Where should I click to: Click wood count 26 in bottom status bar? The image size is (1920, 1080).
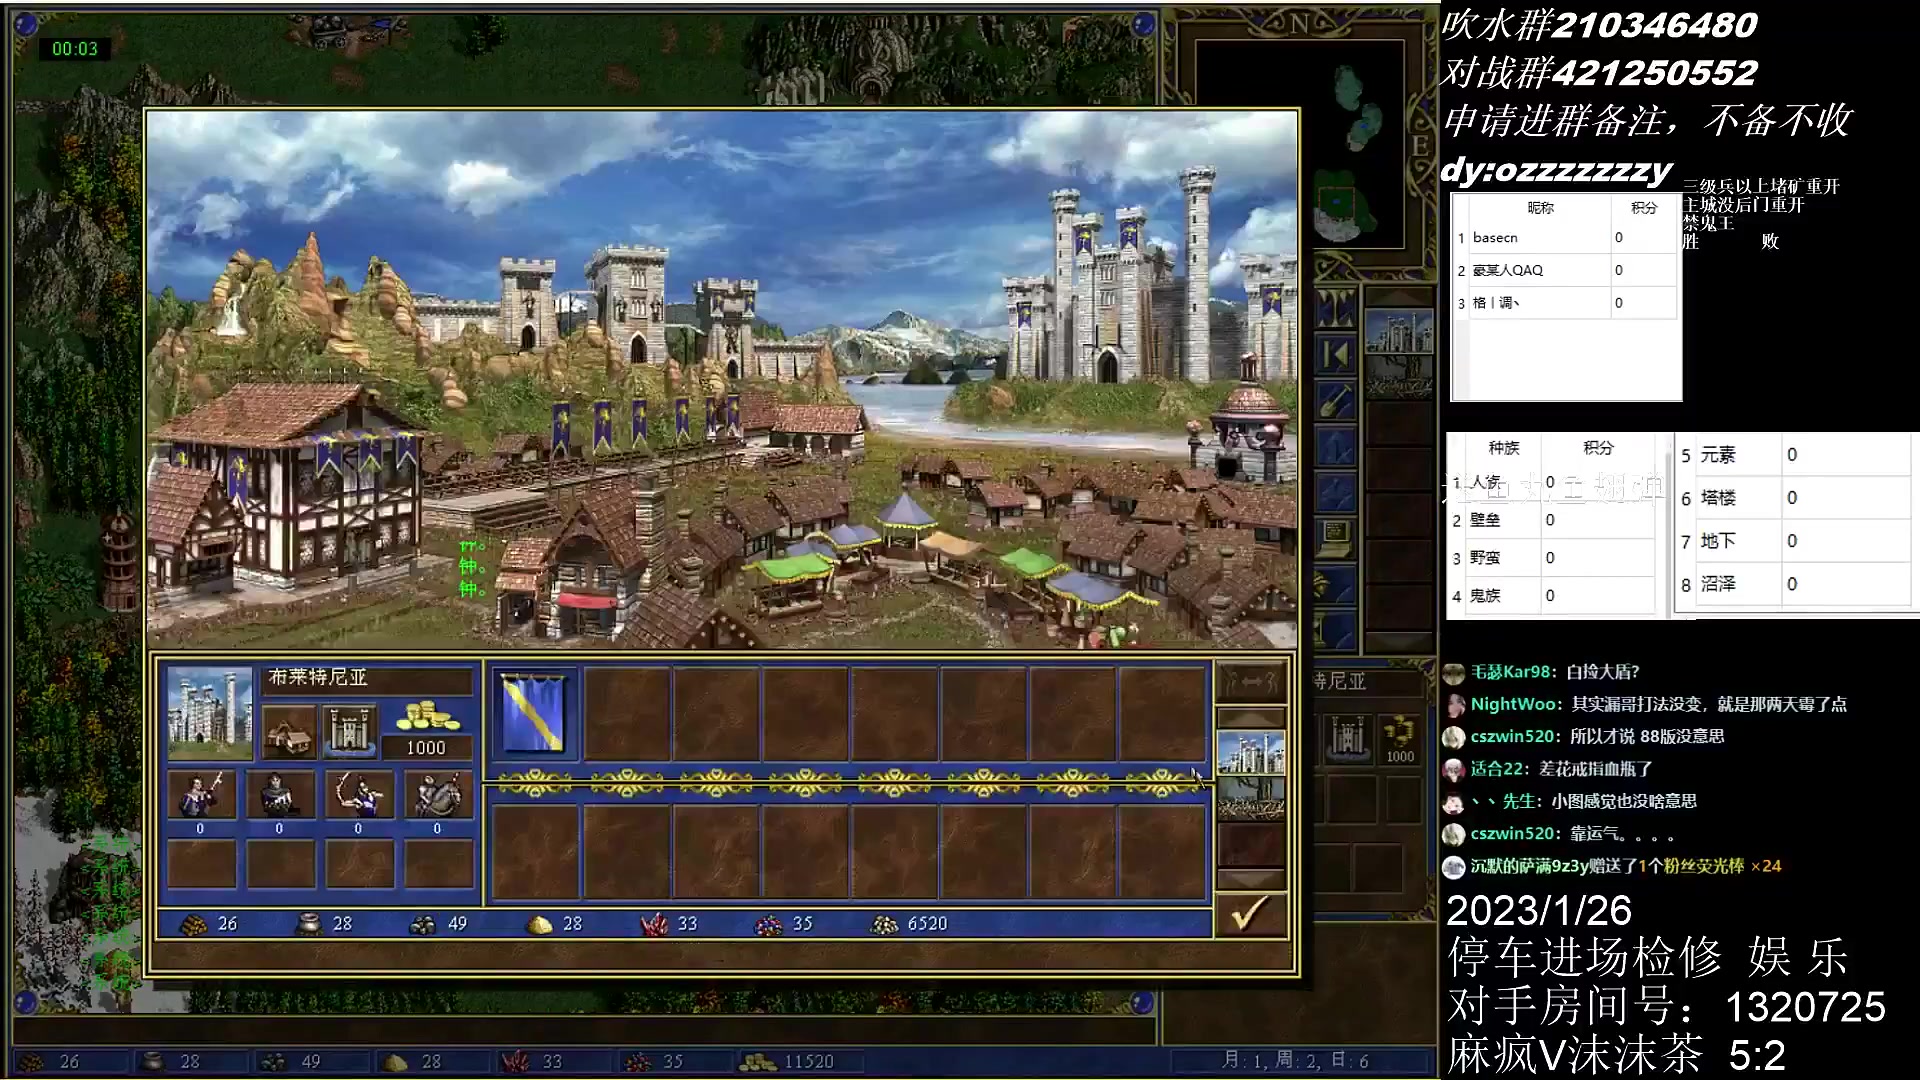[69, 1061]
